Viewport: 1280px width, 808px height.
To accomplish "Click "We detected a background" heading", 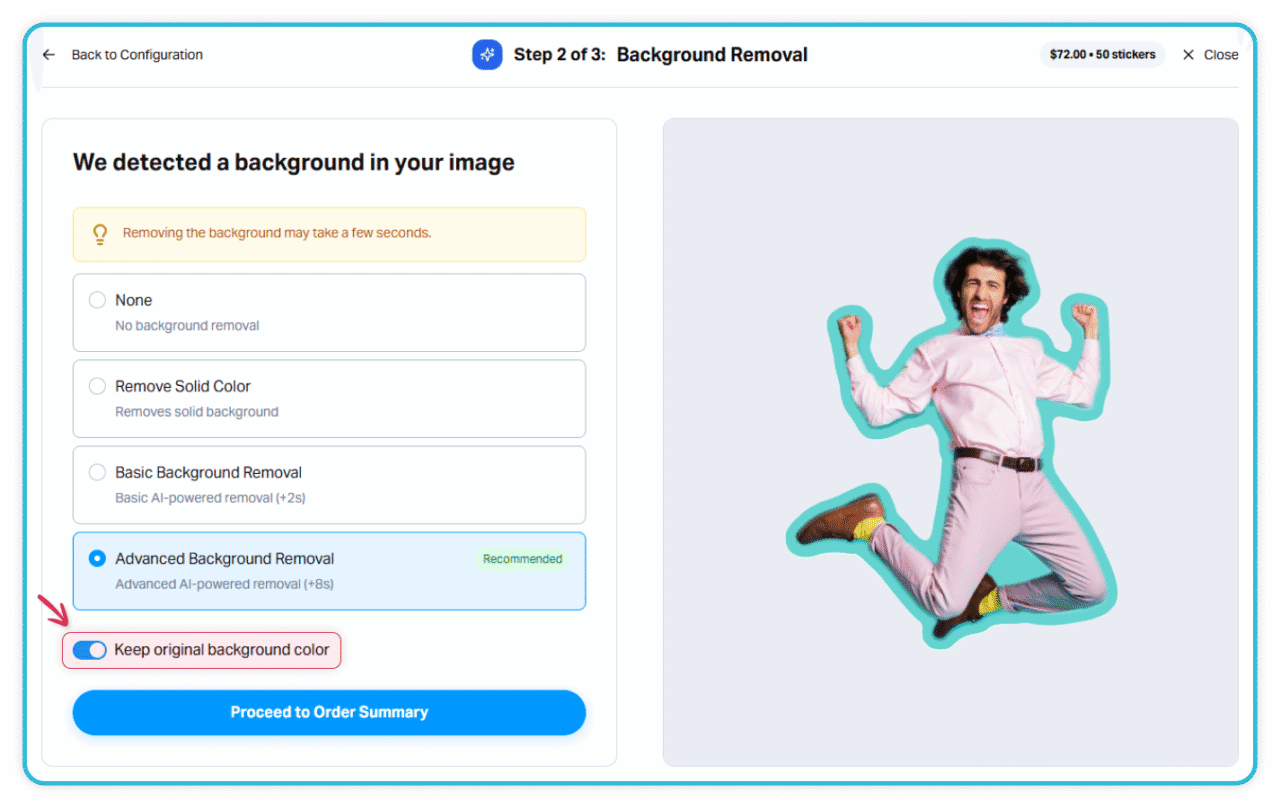I will click(x=294, y=162).
